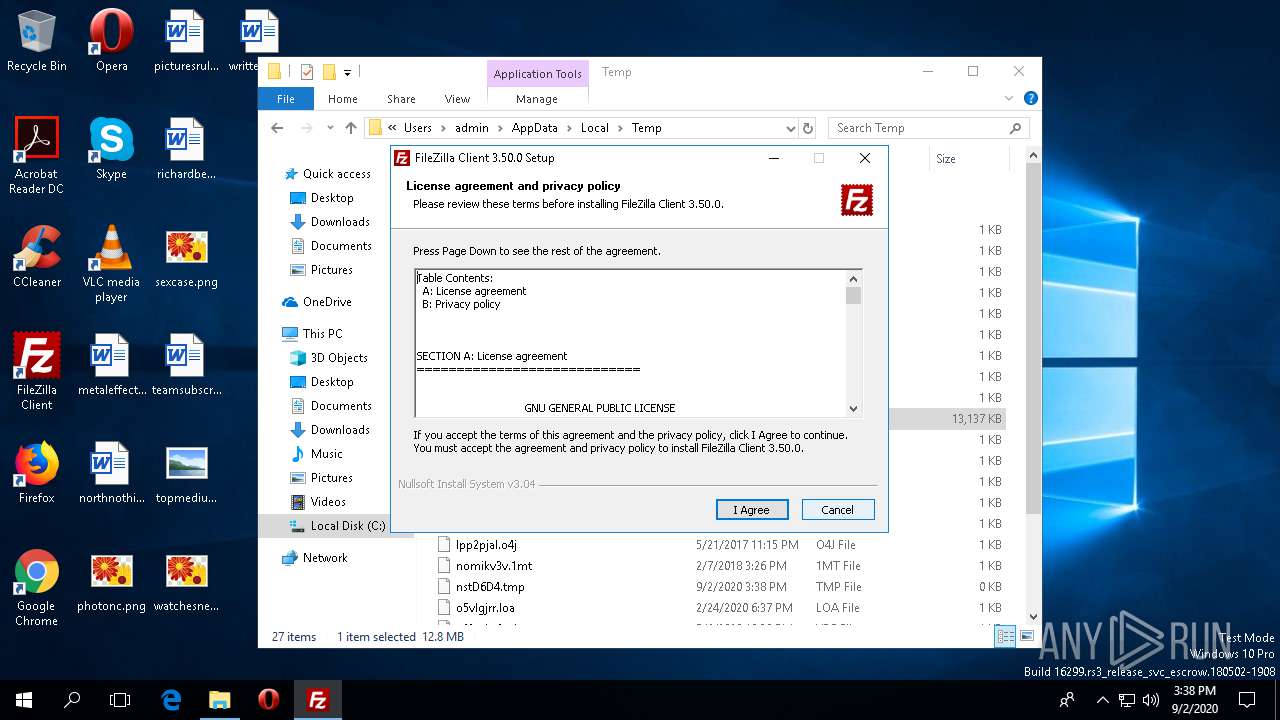The height and width of the screenshot is (720, 1280).
Task: Select file nstD6D4.tmp
Action: [490, 587]
